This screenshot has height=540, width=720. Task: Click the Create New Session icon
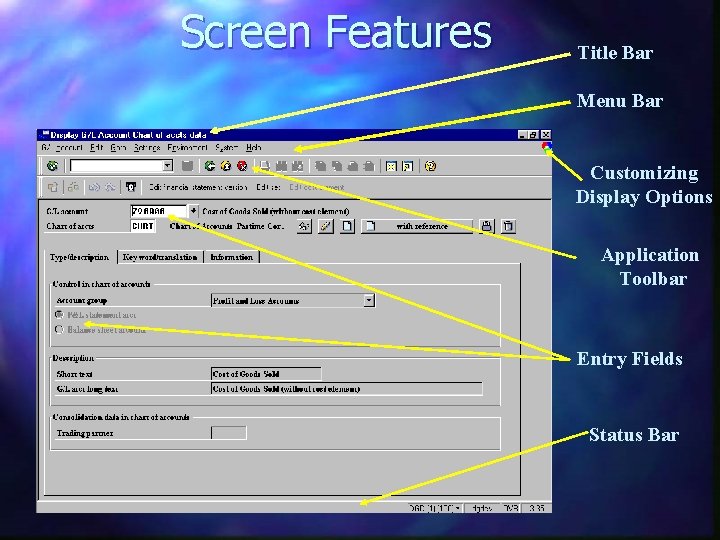tap(391, 166)
